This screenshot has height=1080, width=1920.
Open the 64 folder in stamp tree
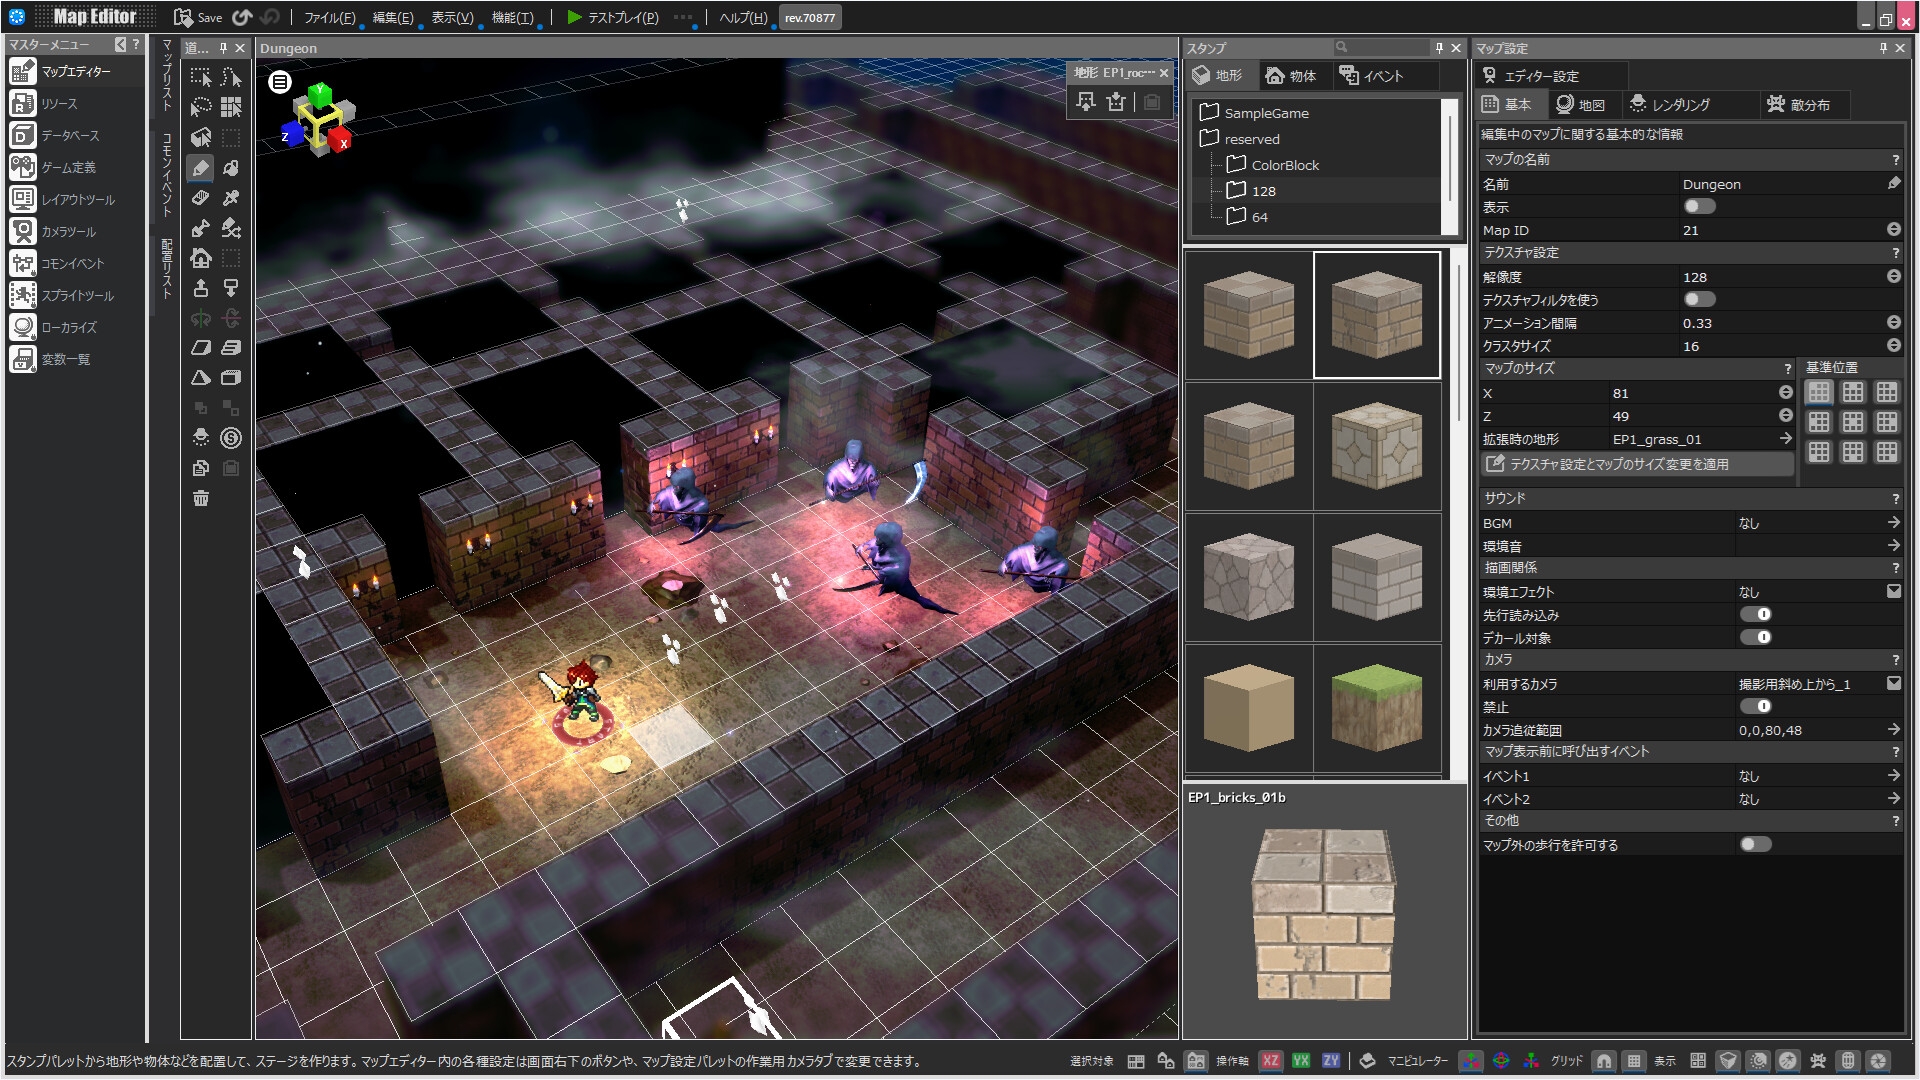pos(1259,217)
